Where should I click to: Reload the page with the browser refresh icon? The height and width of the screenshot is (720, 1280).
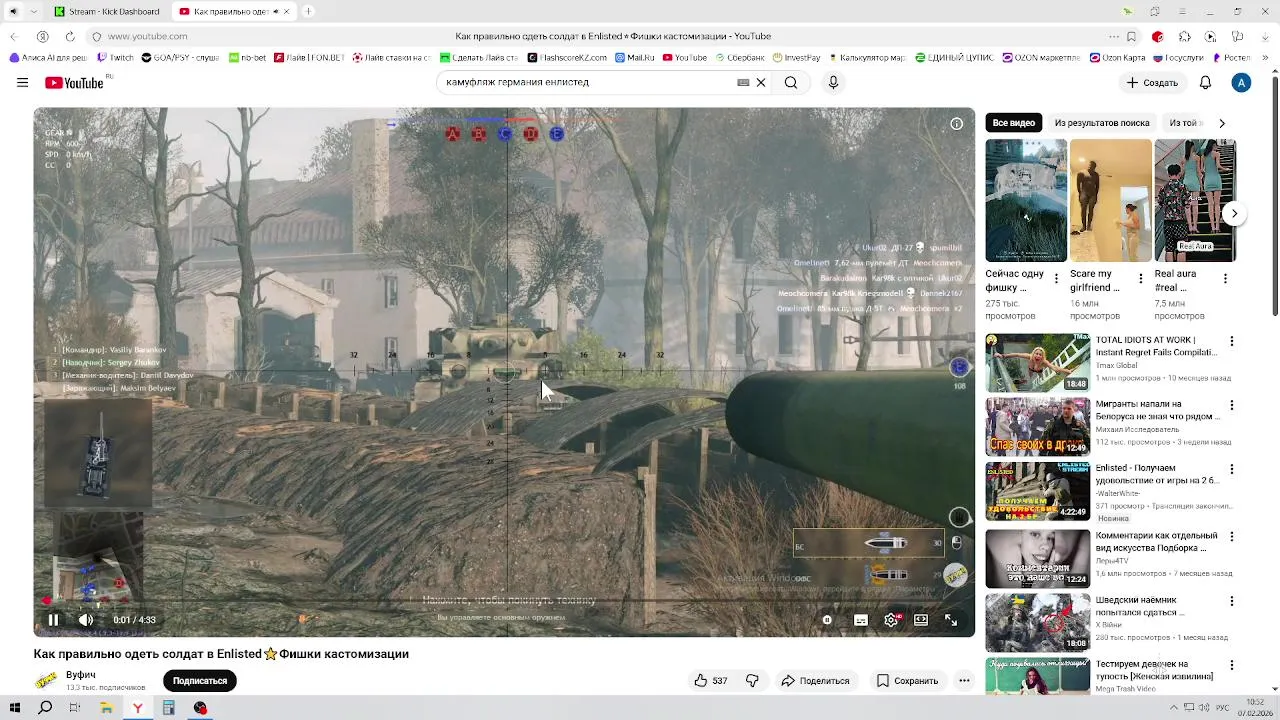[x=70, y=37]
